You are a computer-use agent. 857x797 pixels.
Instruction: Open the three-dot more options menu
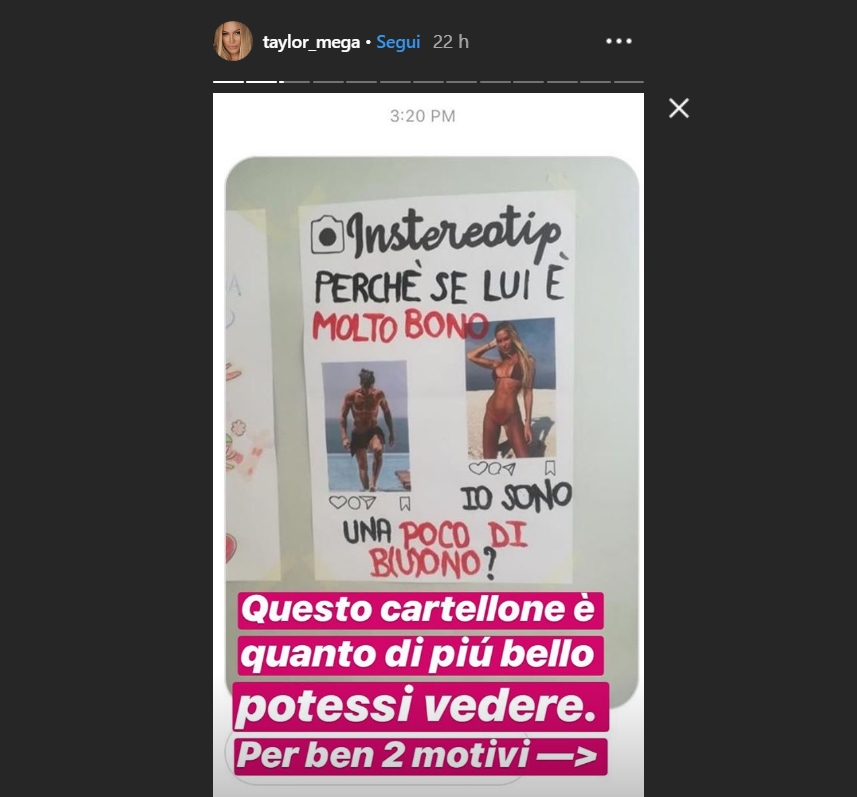pyautogui.click(x=619, y=41)
